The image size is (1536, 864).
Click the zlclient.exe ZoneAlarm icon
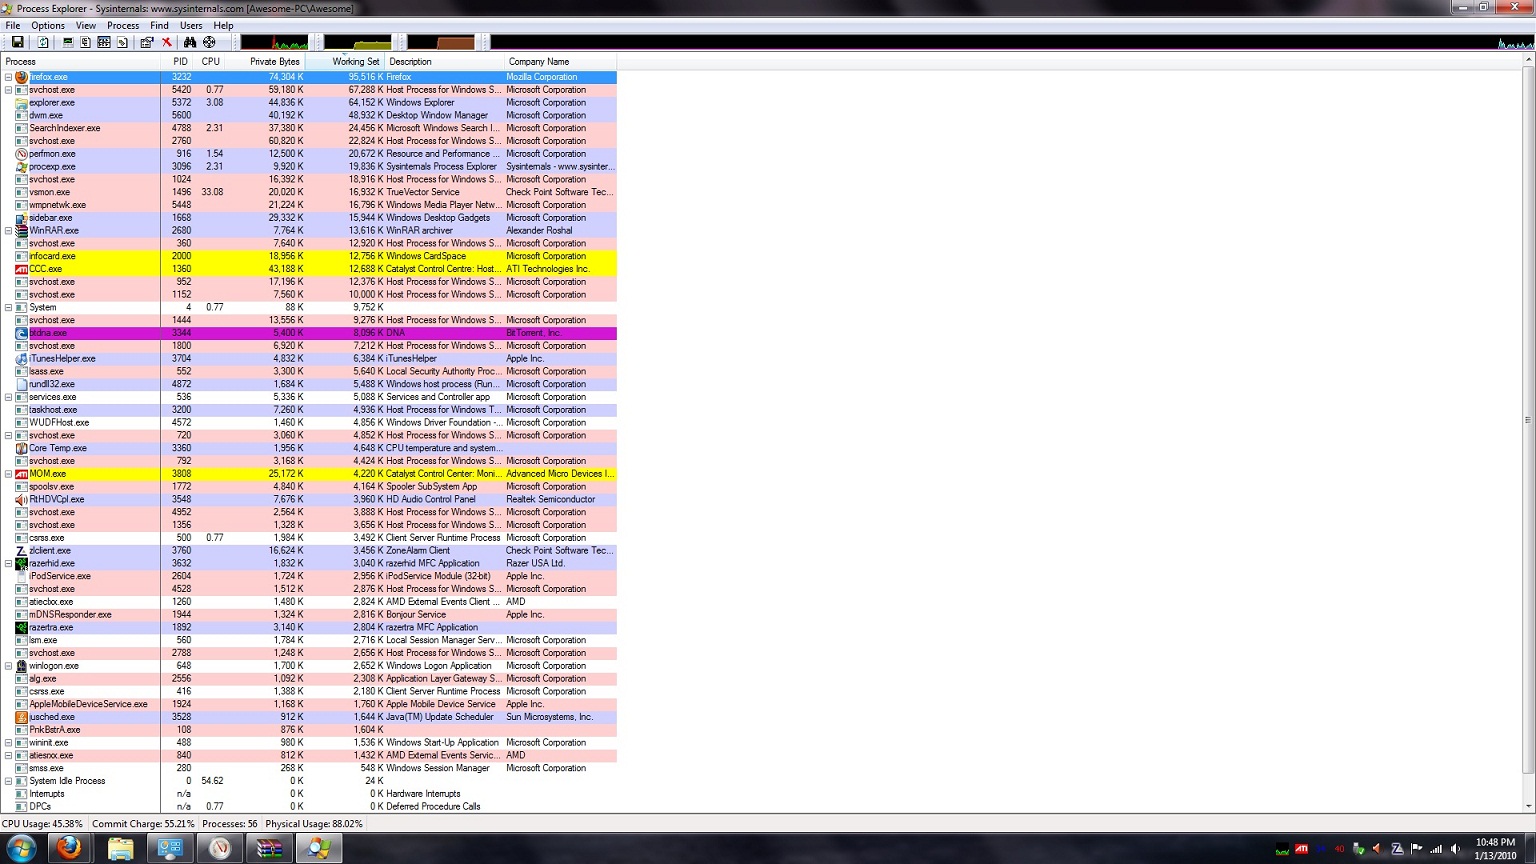(21, 551)
